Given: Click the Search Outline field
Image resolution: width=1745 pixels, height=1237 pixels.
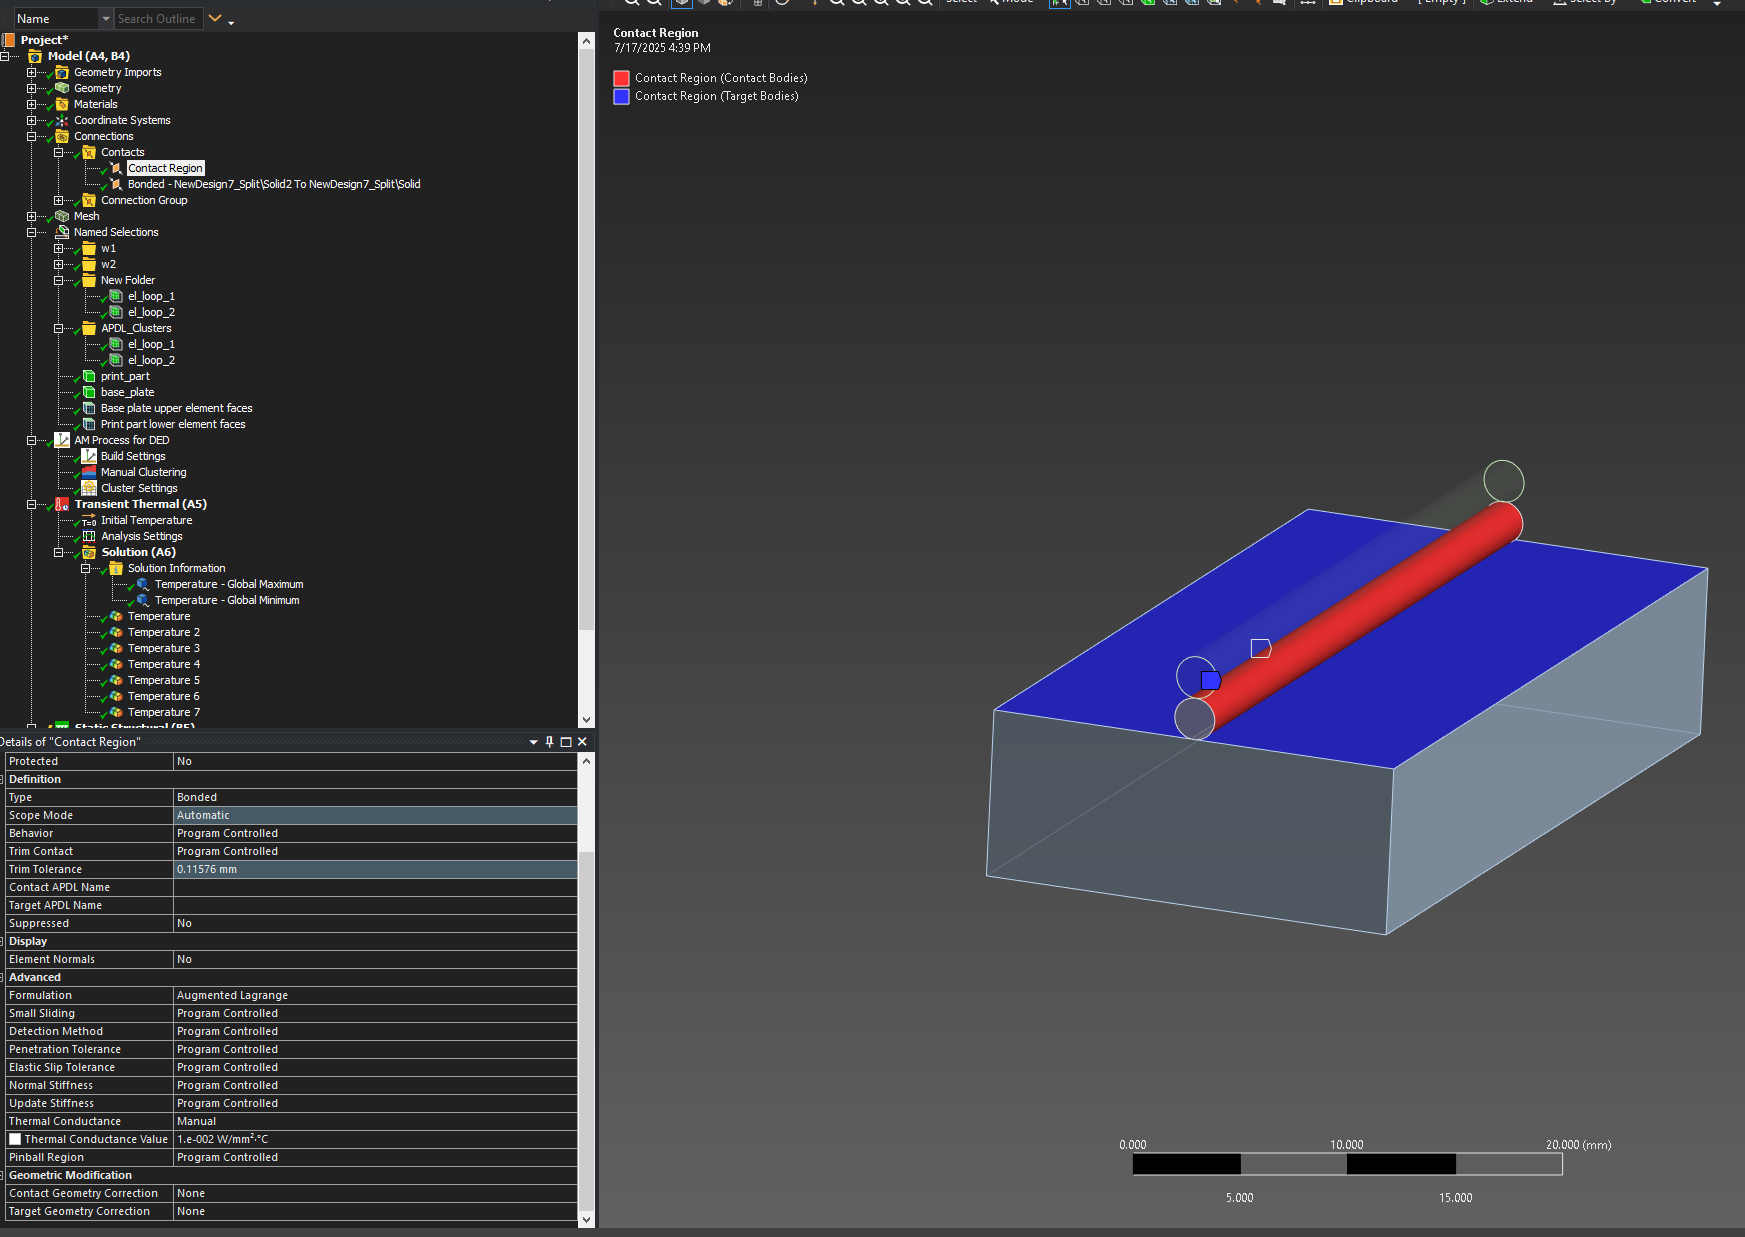Looking at the screenshot, I should tap(158, 19).
